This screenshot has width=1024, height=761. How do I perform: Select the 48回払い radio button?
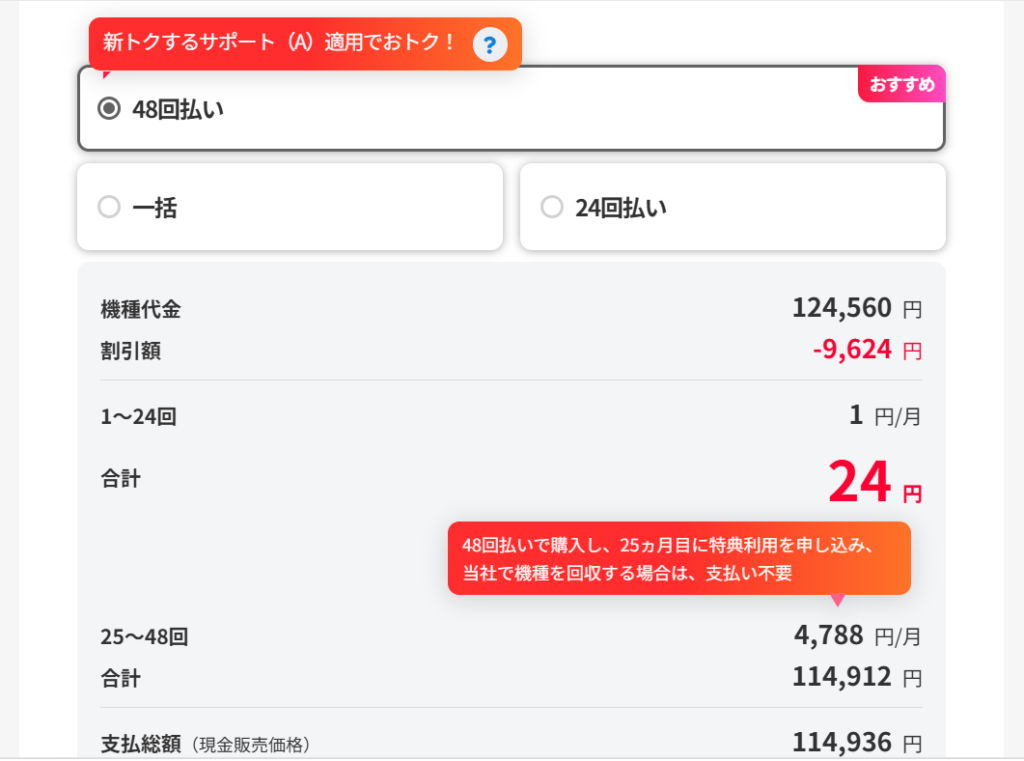109,109
